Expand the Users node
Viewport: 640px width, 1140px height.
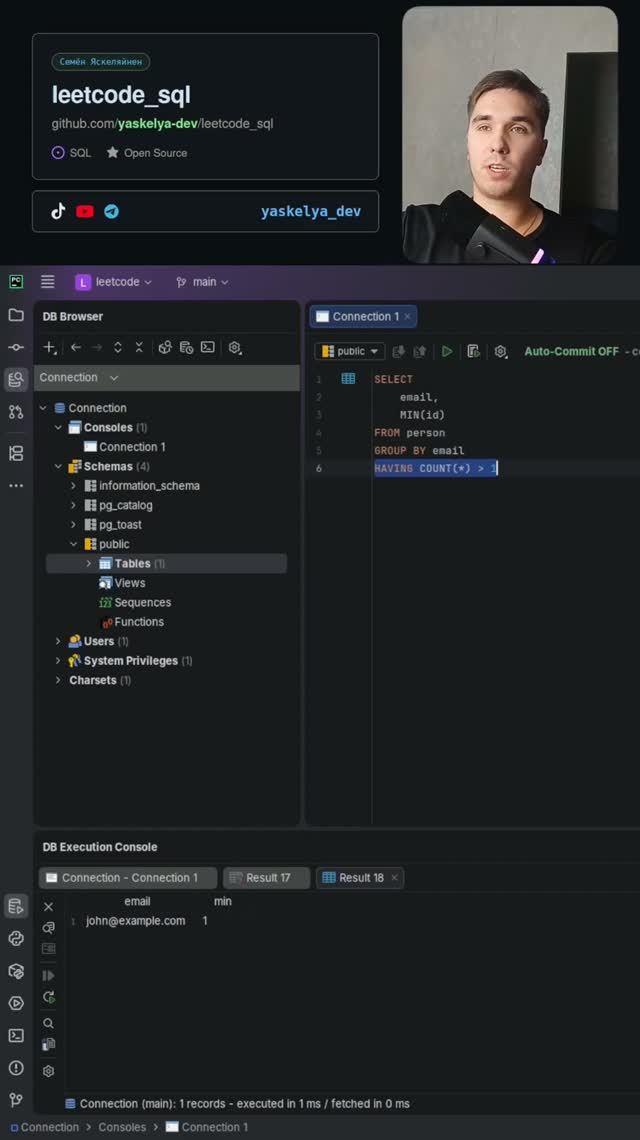(x=58, y=641)
